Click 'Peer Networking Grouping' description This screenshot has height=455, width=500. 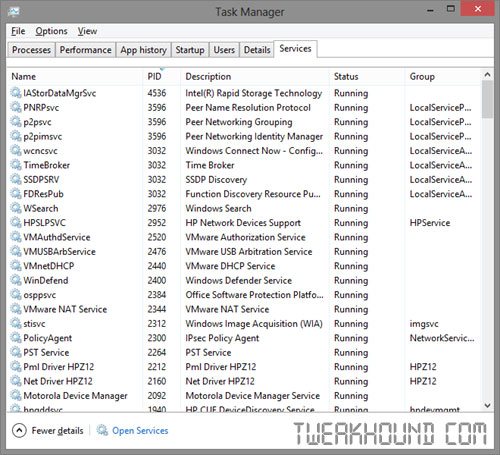click(x=239, y=122)
